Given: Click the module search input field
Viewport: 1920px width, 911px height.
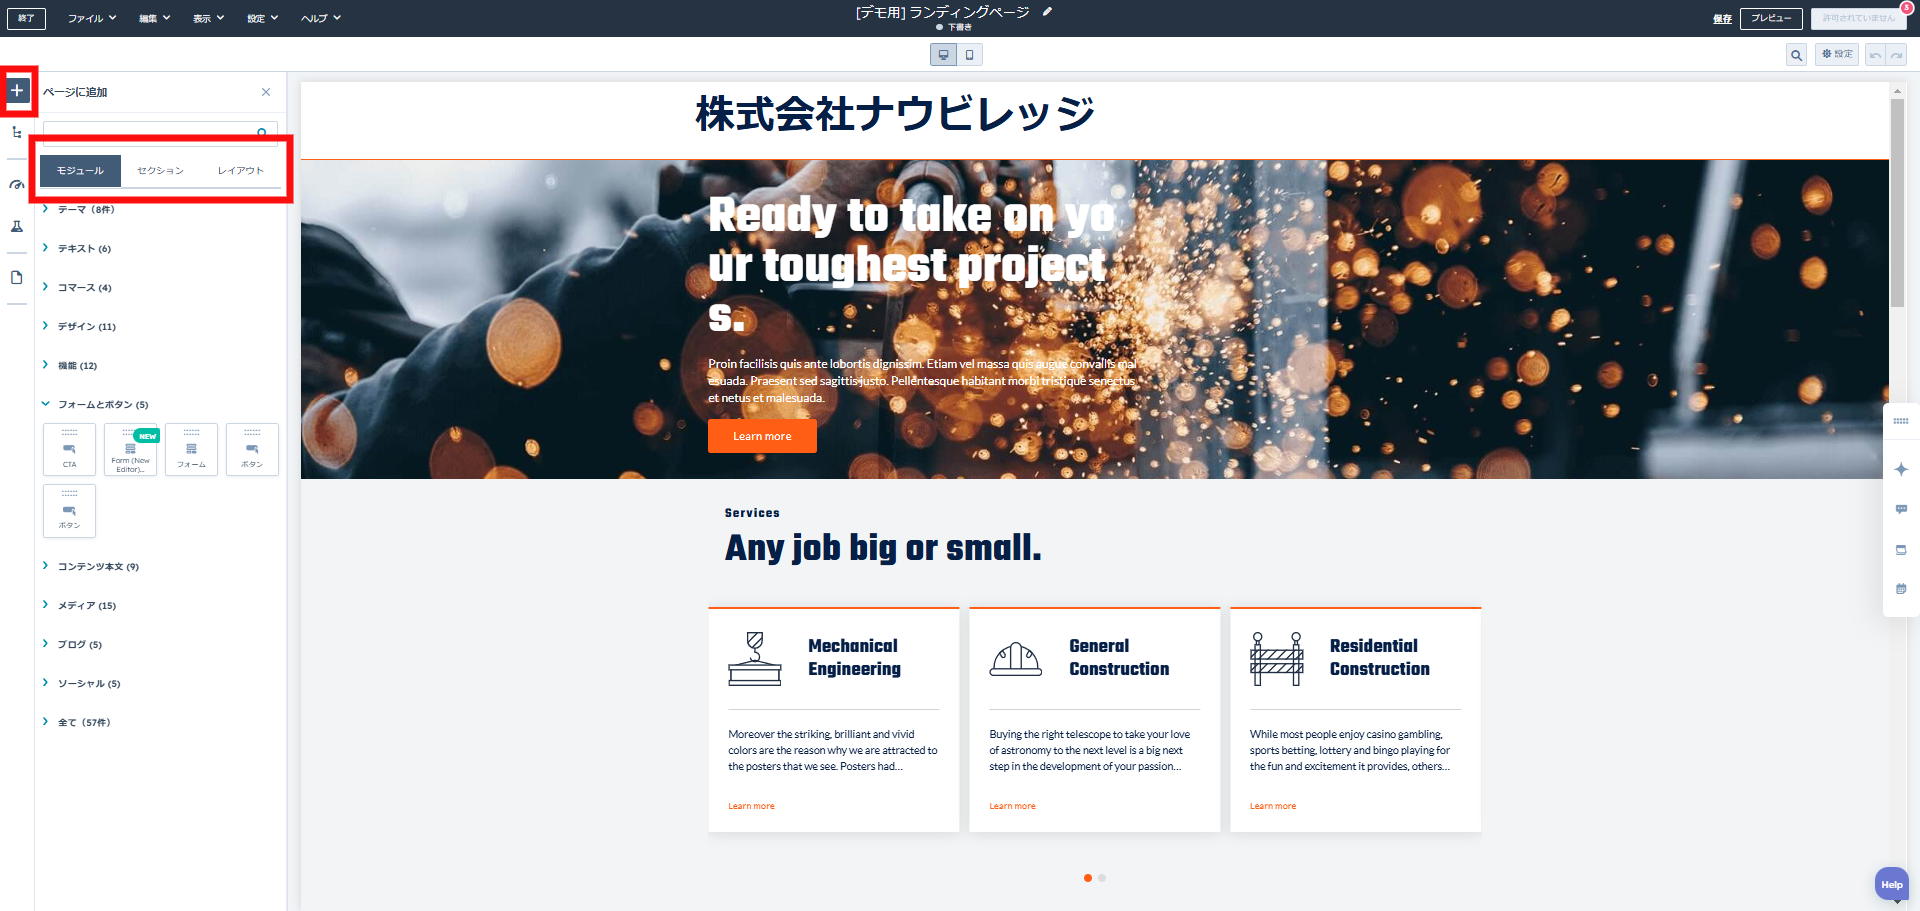Looking at the screenshot, I should [x=150, y=132].
